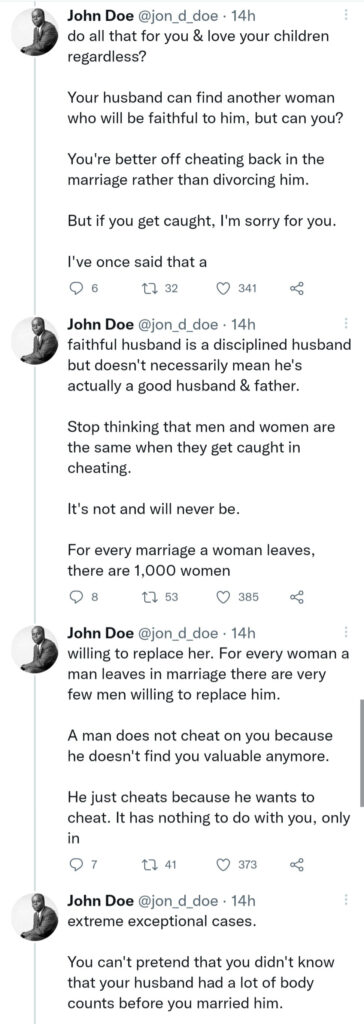Like the tweet with 385 likes
The height and width of the screenshot is (1024, 364).
[x=224, y=596]
